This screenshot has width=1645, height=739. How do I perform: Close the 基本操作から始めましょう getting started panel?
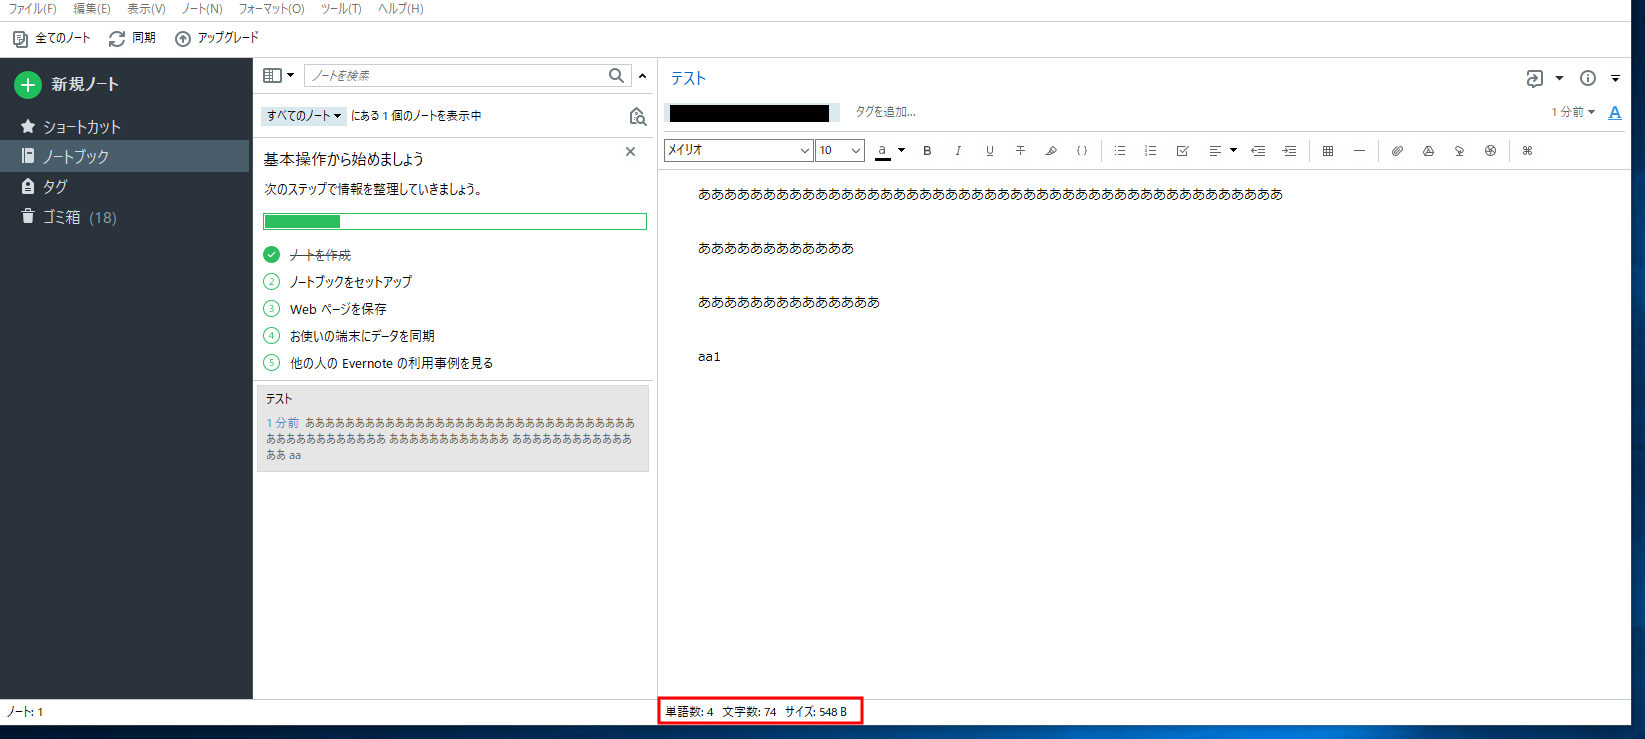pos(630,152)
